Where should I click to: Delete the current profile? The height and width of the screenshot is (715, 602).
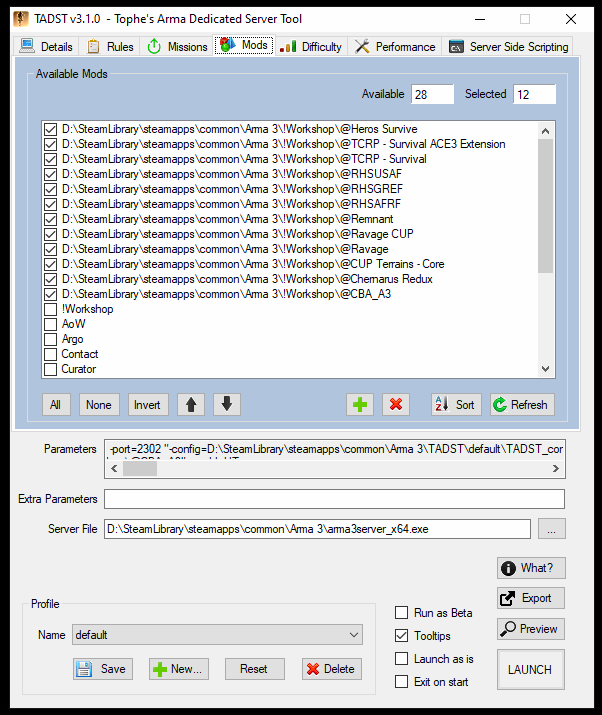point(332,669)
